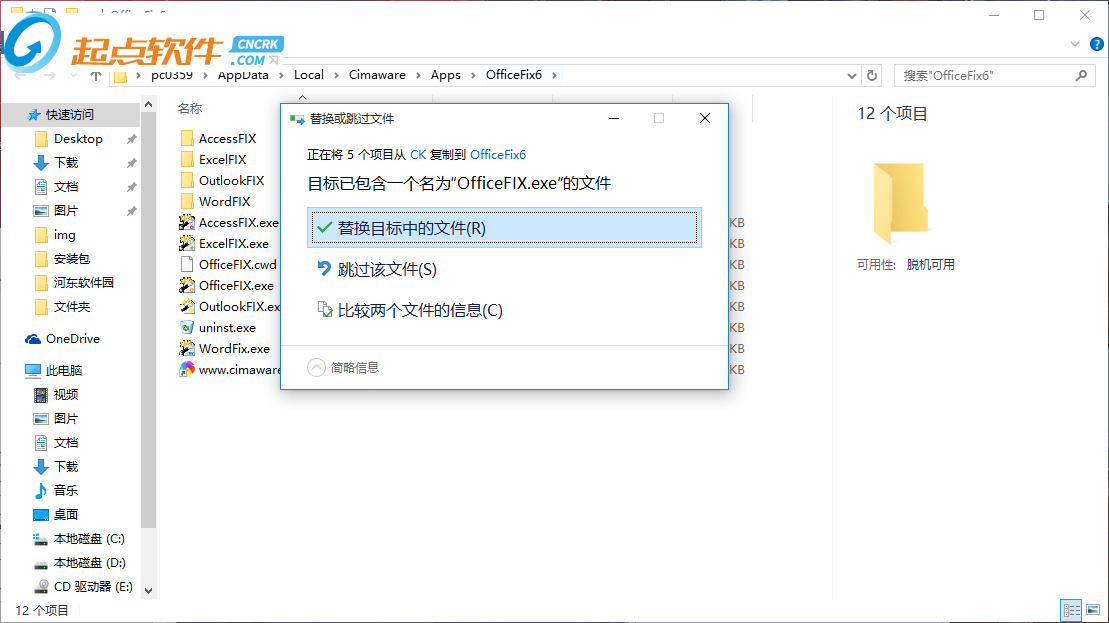Click the 搜索"OfficeFix6" search box
Screen dimensions: 1109x623
pos(994,75)
